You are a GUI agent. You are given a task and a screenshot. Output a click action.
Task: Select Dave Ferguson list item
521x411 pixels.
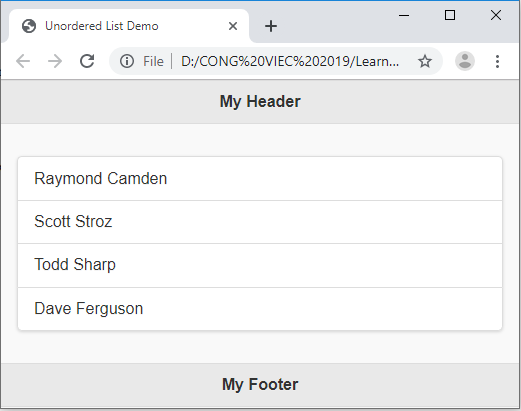tap(260, 309)
